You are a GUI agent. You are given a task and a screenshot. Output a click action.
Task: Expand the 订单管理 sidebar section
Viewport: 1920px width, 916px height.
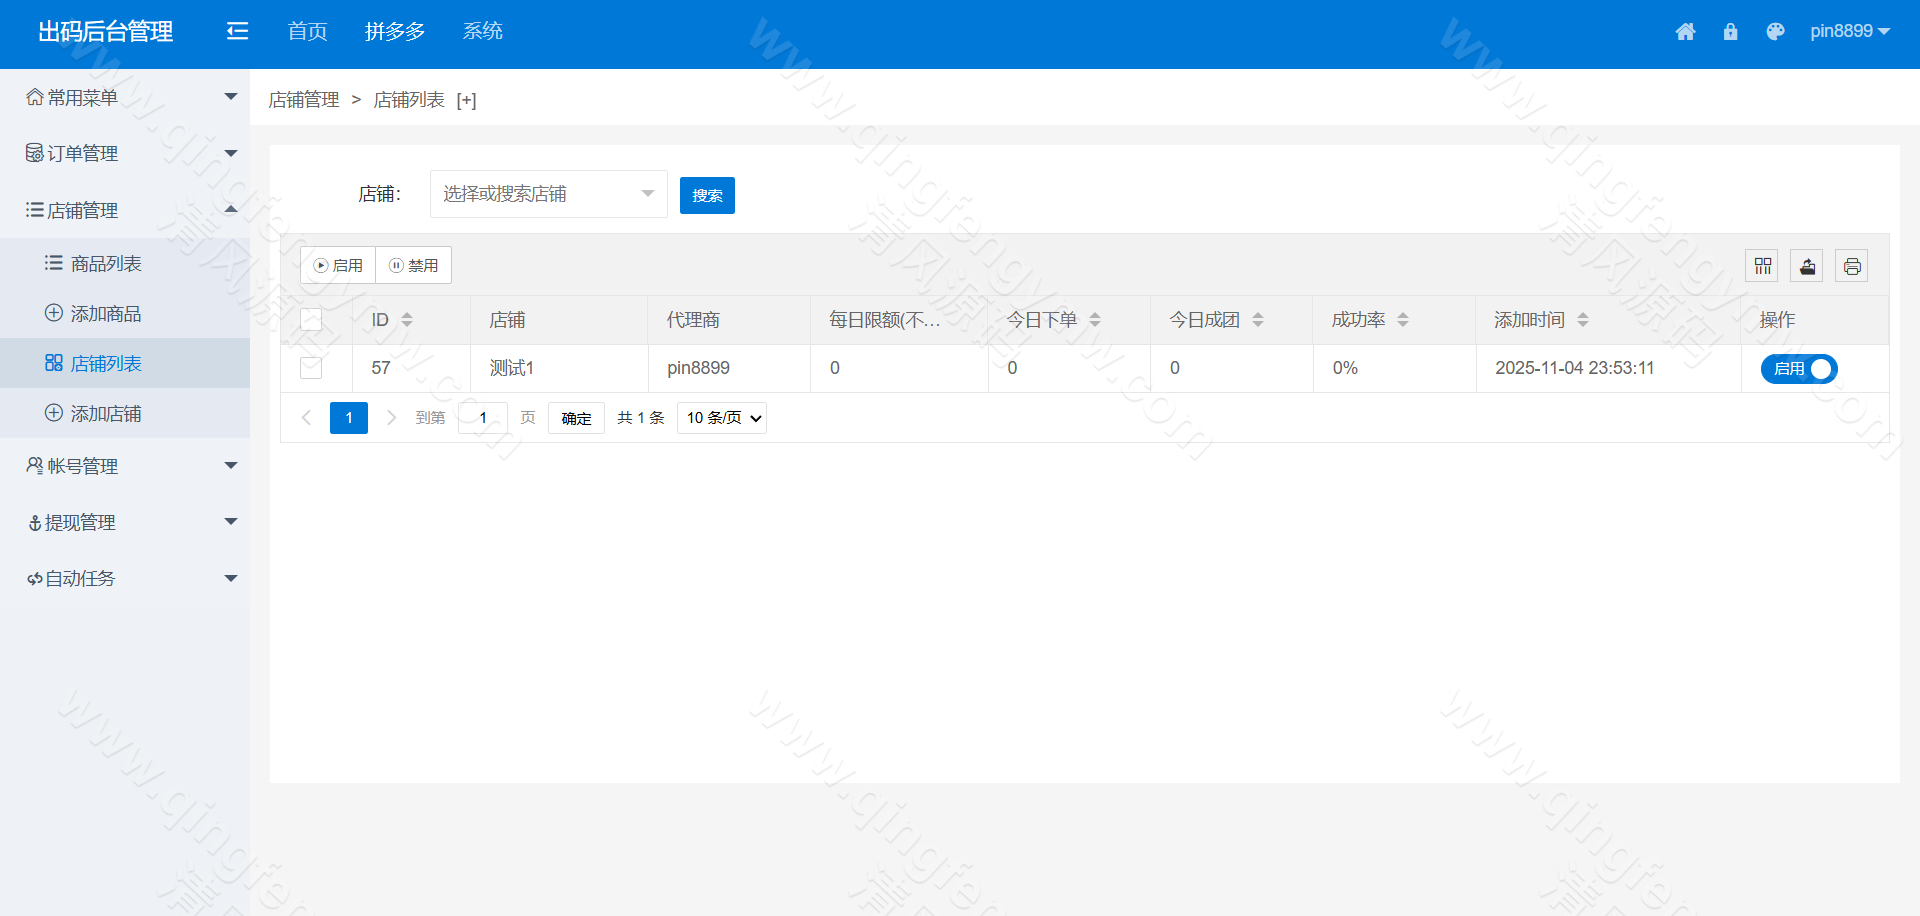(85, 153)
